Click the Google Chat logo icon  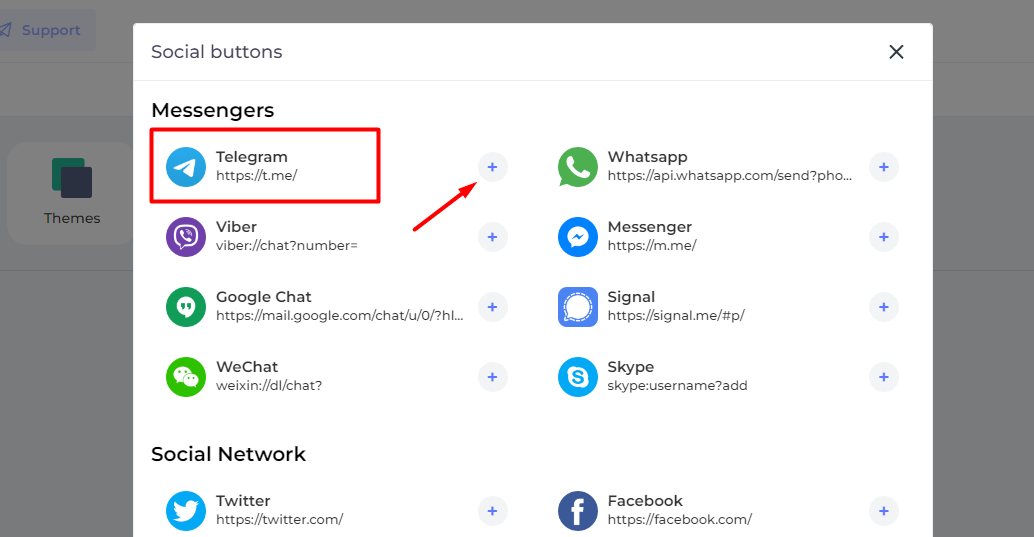186,307
